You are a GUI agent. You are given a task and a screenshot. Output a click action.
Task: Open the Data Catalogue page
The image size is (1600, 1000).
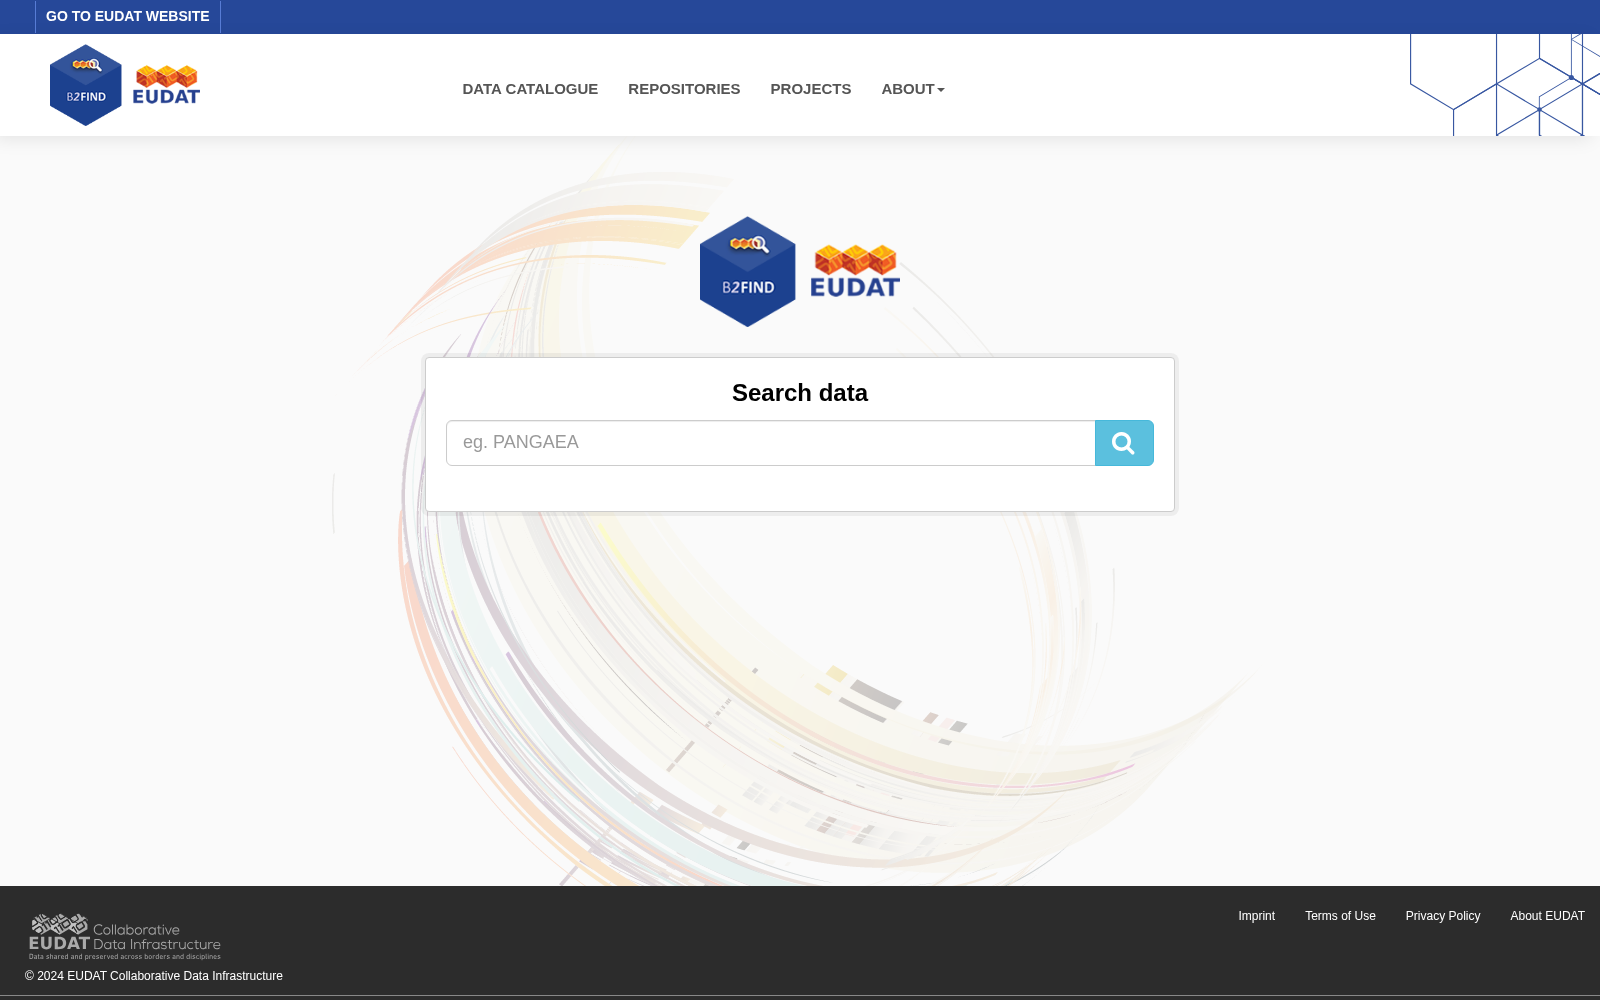click(x=530, y=89)
